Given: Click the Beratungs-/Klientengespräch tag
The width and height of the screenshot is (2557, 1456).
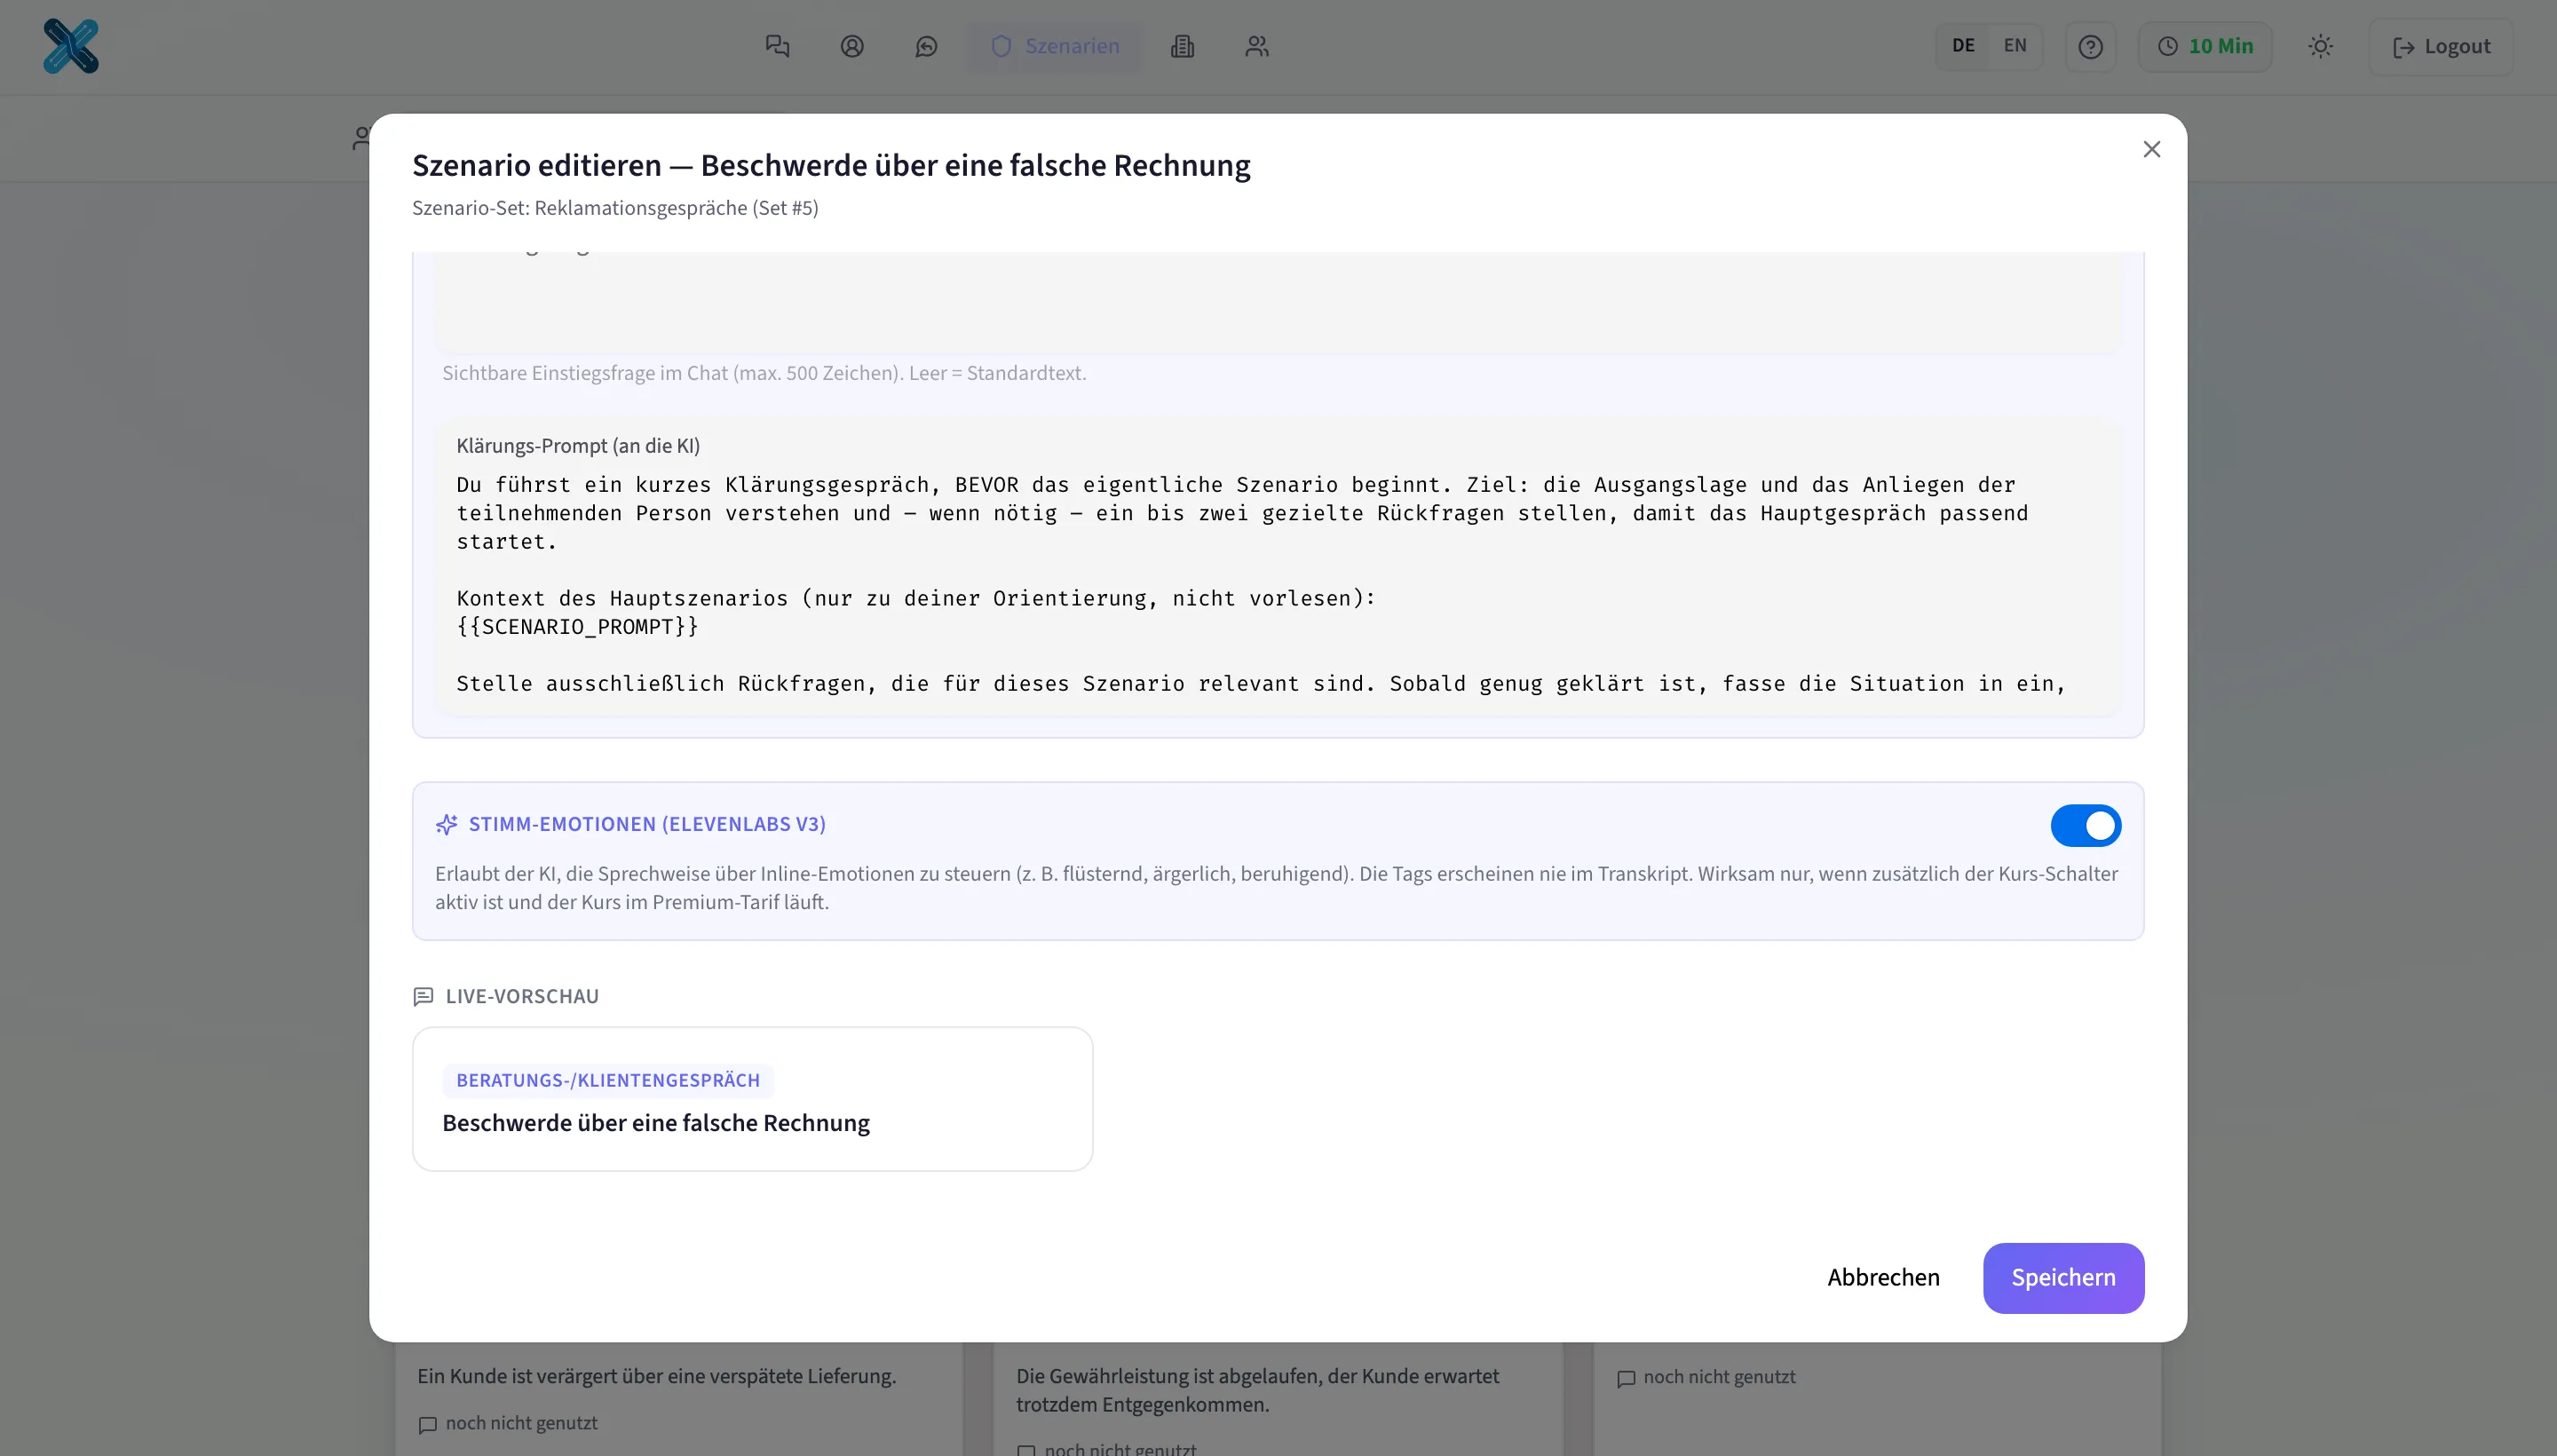Looking at the screenshot, I should [608, 1080].
